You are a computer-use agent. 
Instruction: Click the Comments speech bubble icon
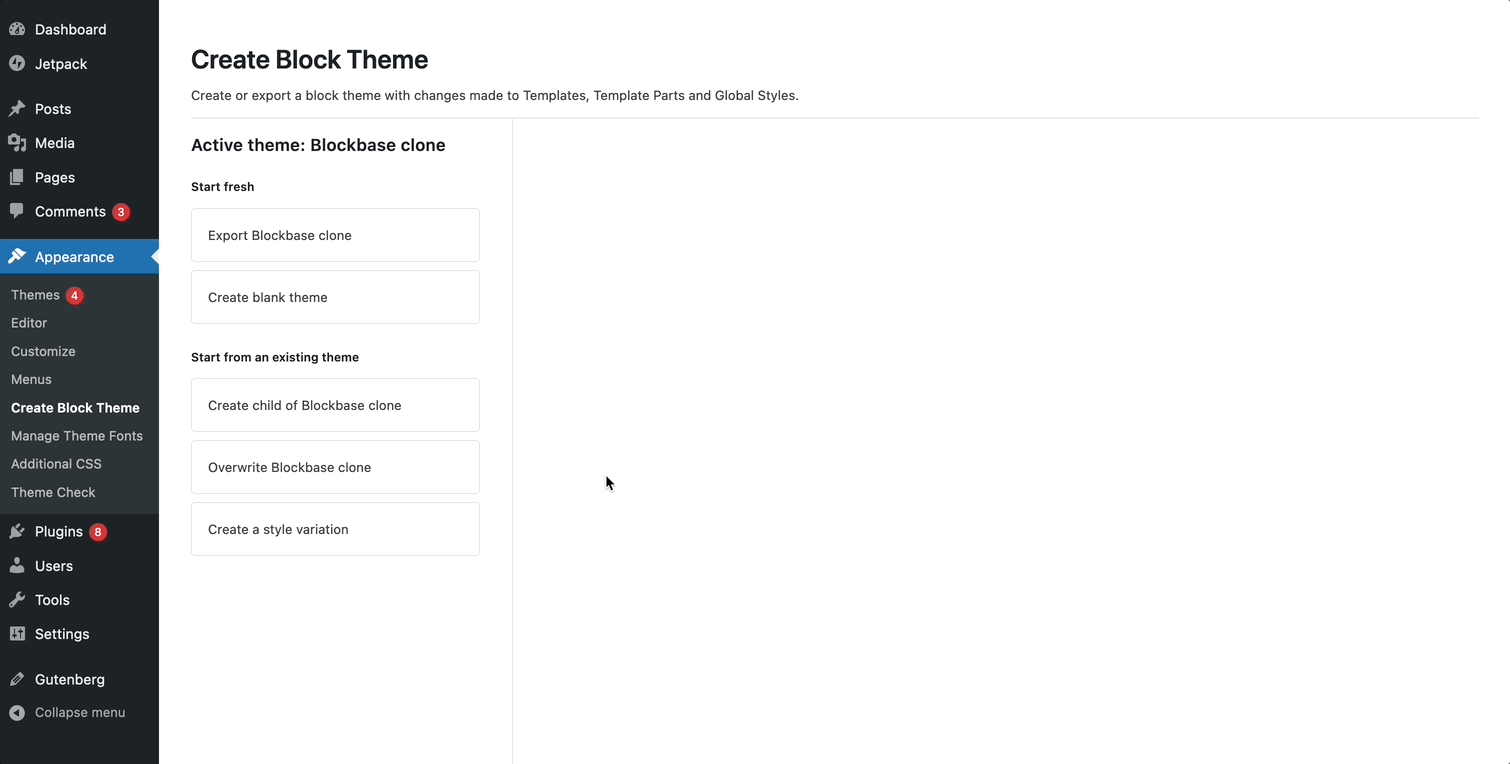16,211
